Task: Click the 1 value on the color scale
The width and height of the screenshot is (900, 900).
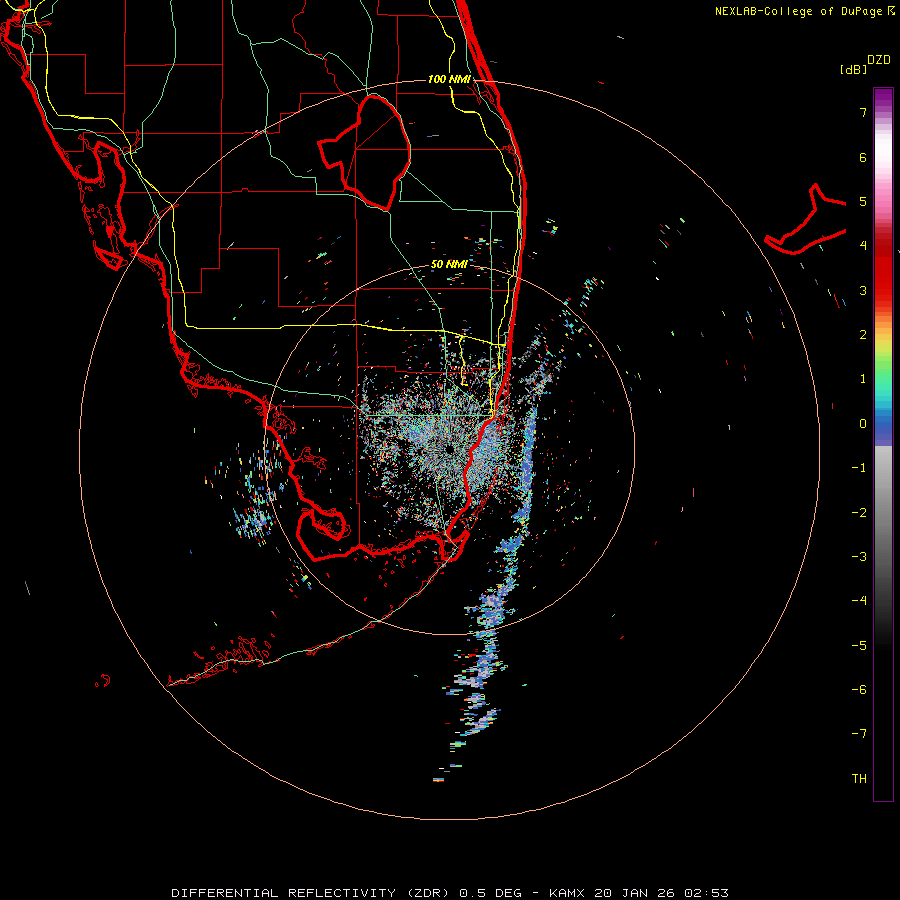Action: click(x=863, y=379)
